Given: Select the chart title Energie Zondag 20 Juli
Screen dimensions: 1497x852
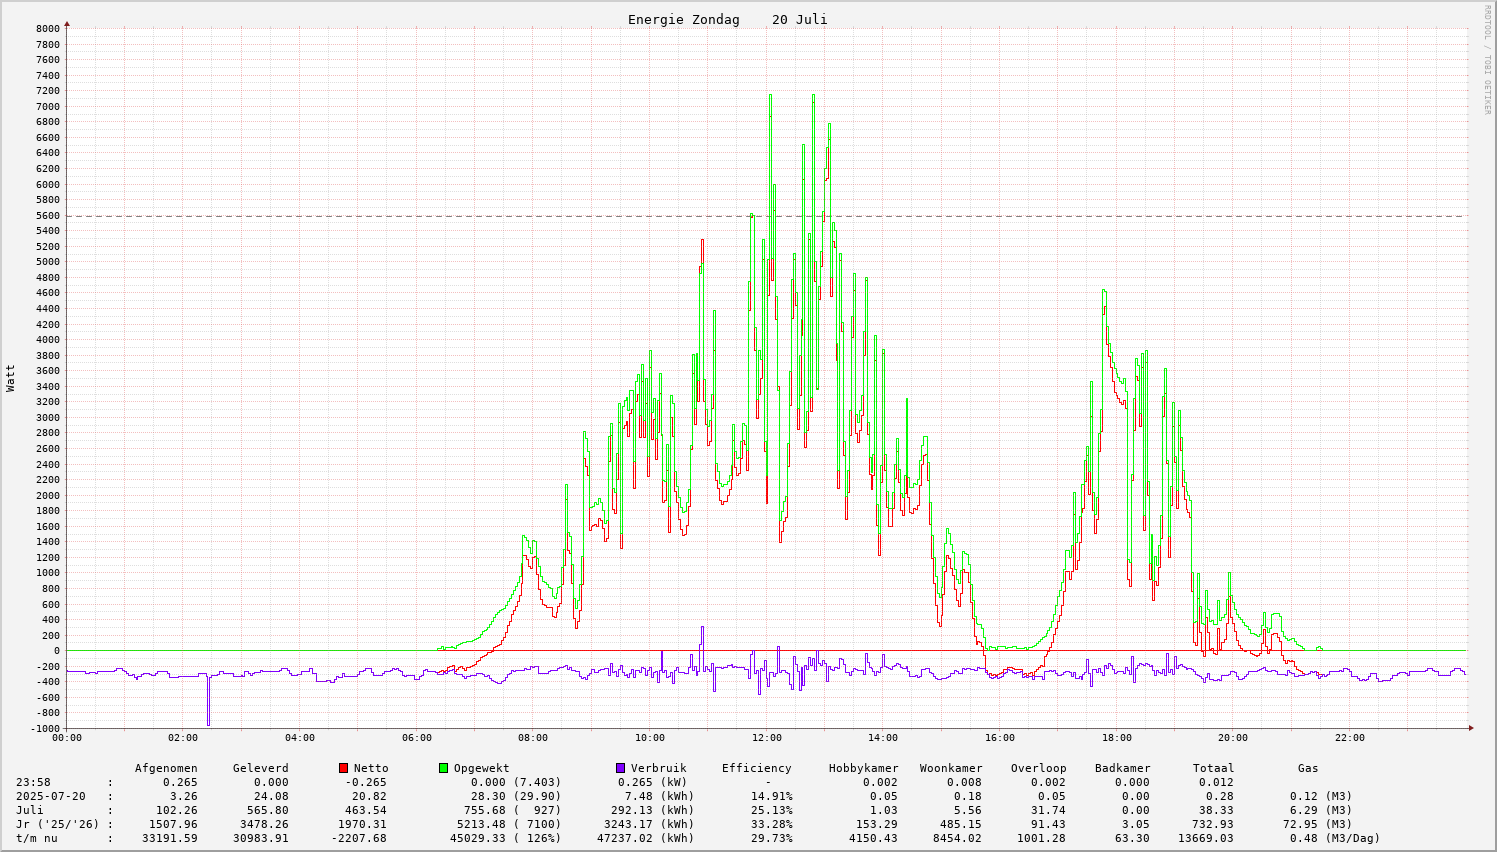Looking at the screenshot, I should pyautogui.click(x=727, y=20).
